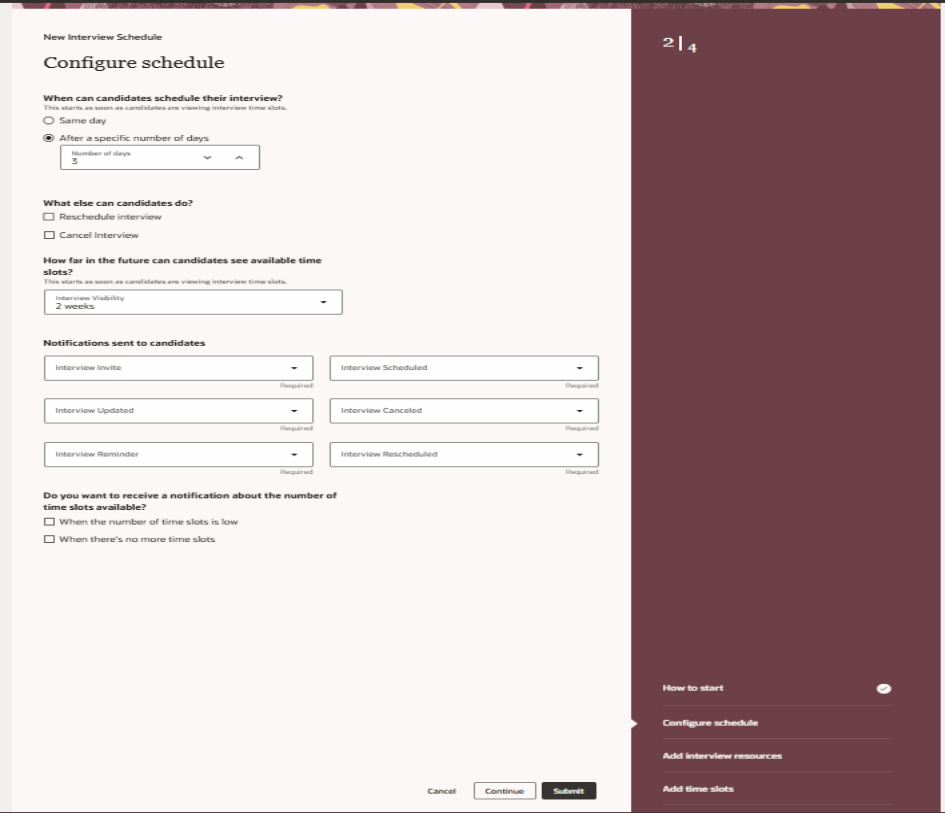Open the Interview Invite dropdown
The image size is (945, 813).
(178, 368)
